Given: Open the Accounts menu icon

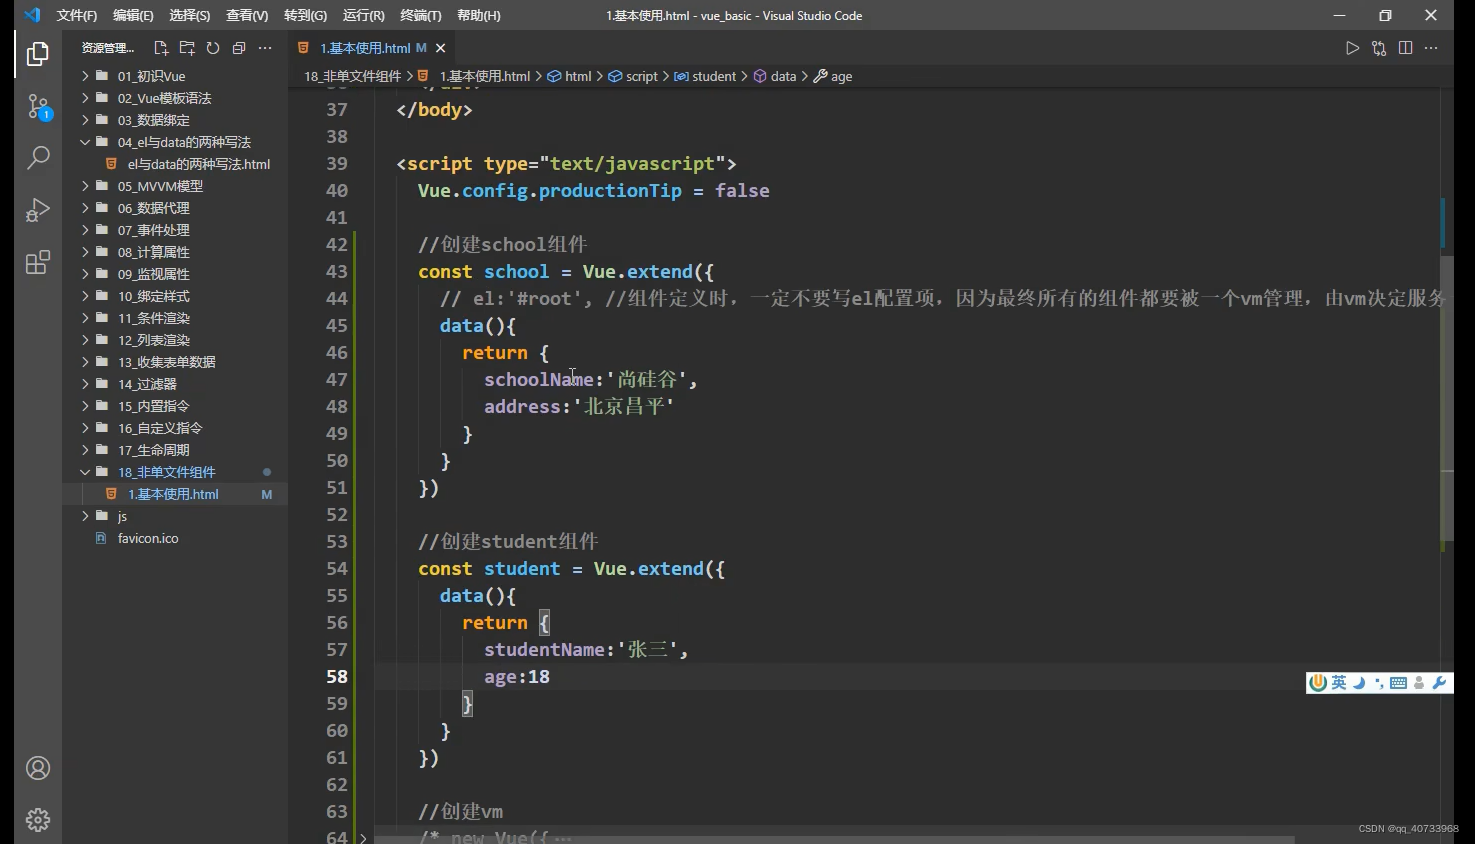Looking at the screenshot, I should 38,768.
